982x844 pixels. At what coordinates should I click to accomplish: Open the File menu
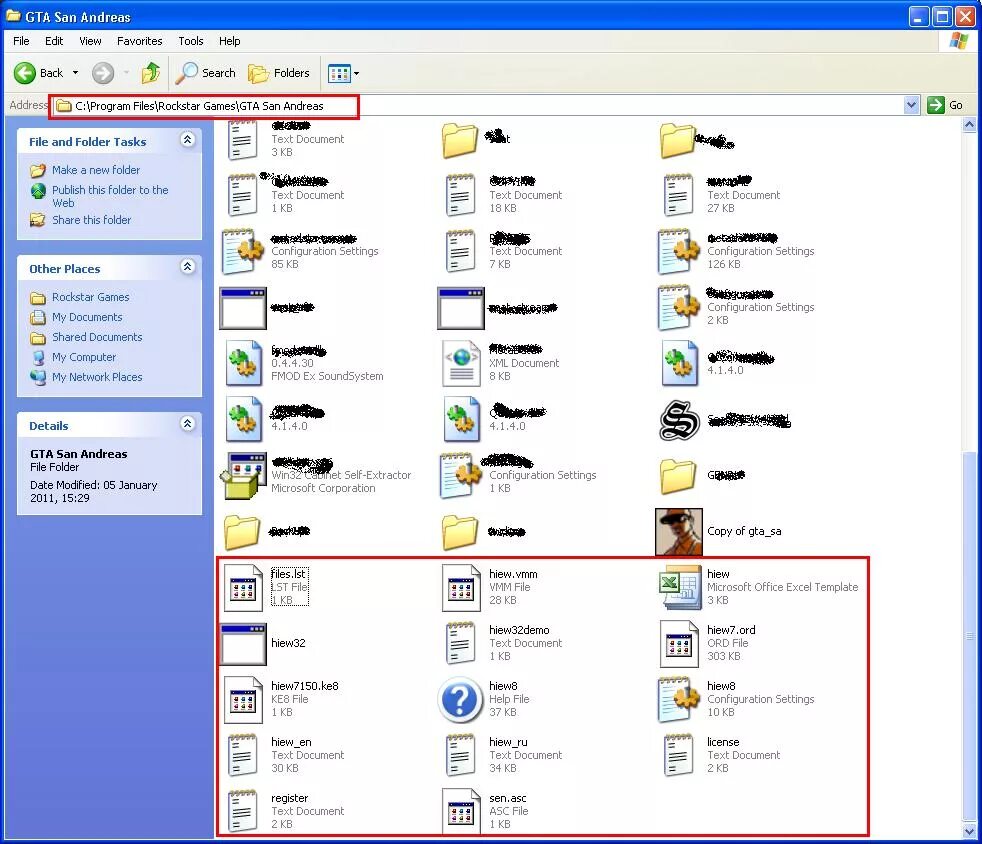tap(21, 41)
